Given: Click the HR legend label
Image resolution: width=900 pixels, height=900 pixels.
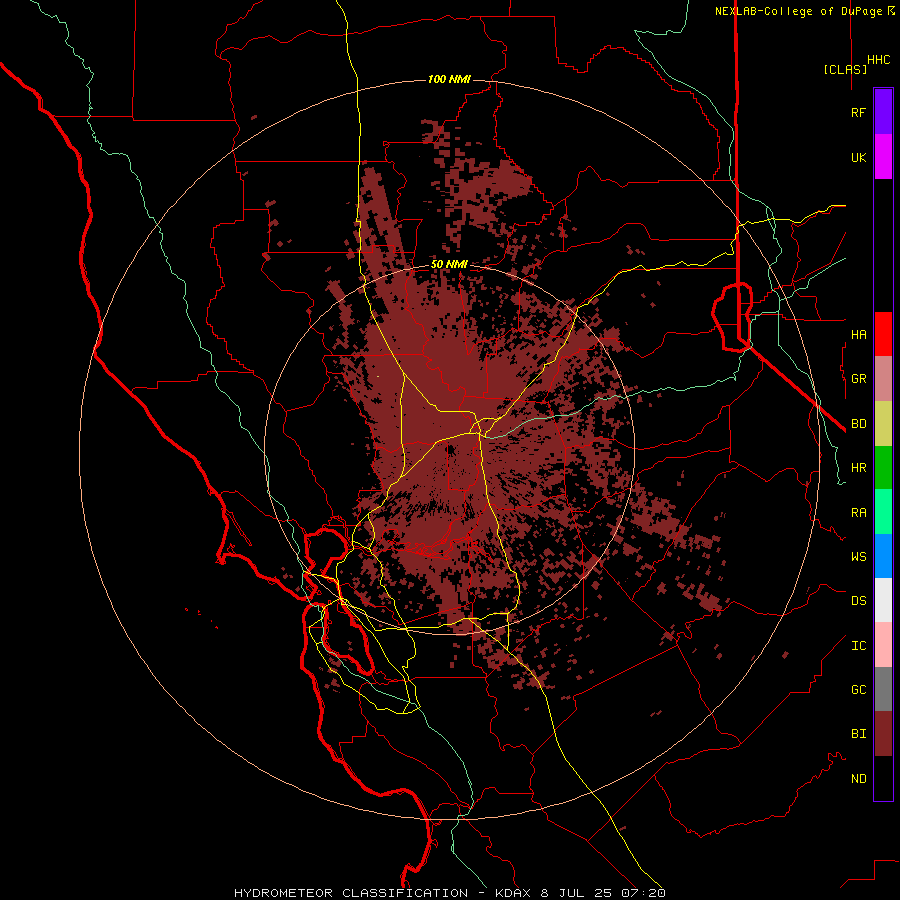Looking at the screenshot, I should pos(858,467).
